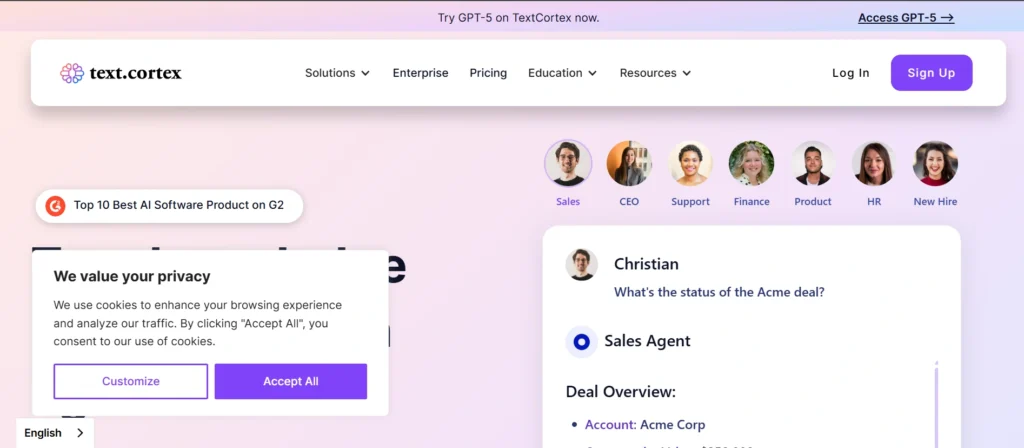The width and height of the screenshot is (1024, 448).
Task: Select the CEO persona avatar
Action: [629, 163]
